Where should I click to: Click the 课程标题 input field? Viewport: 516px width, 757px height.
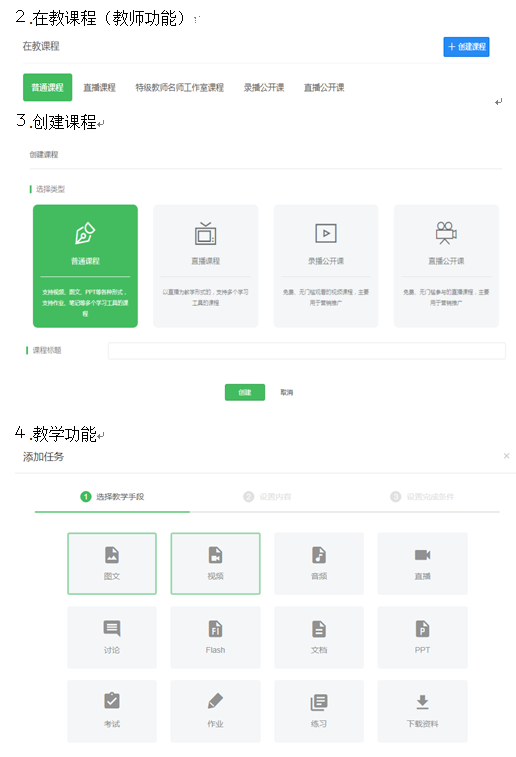pos(307,350)
